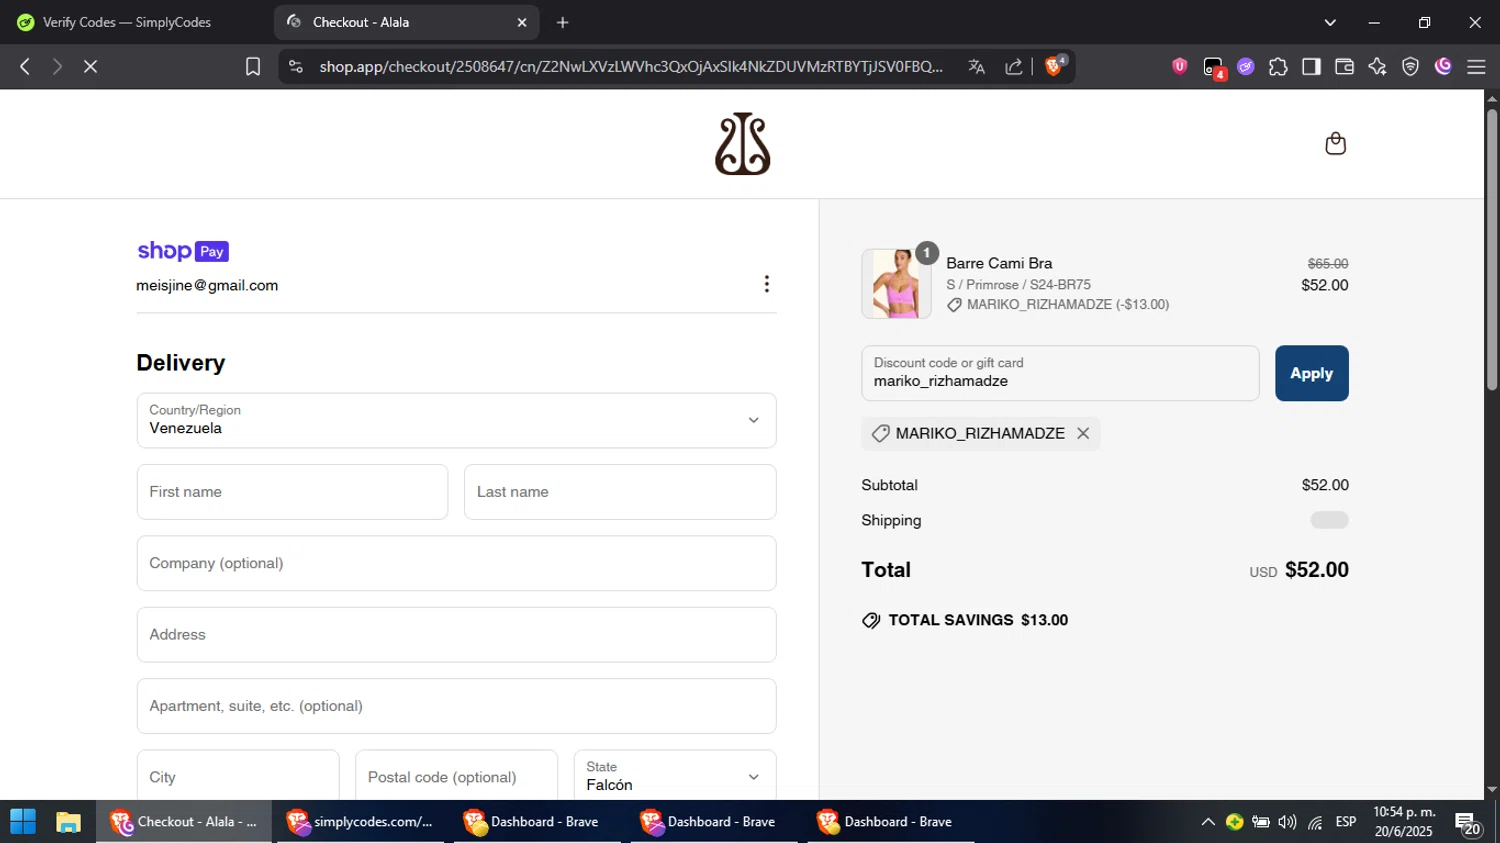Close the Checkout - Alala tab
The height and width of the screenshot is (843, 1500).
pos(521,22)
